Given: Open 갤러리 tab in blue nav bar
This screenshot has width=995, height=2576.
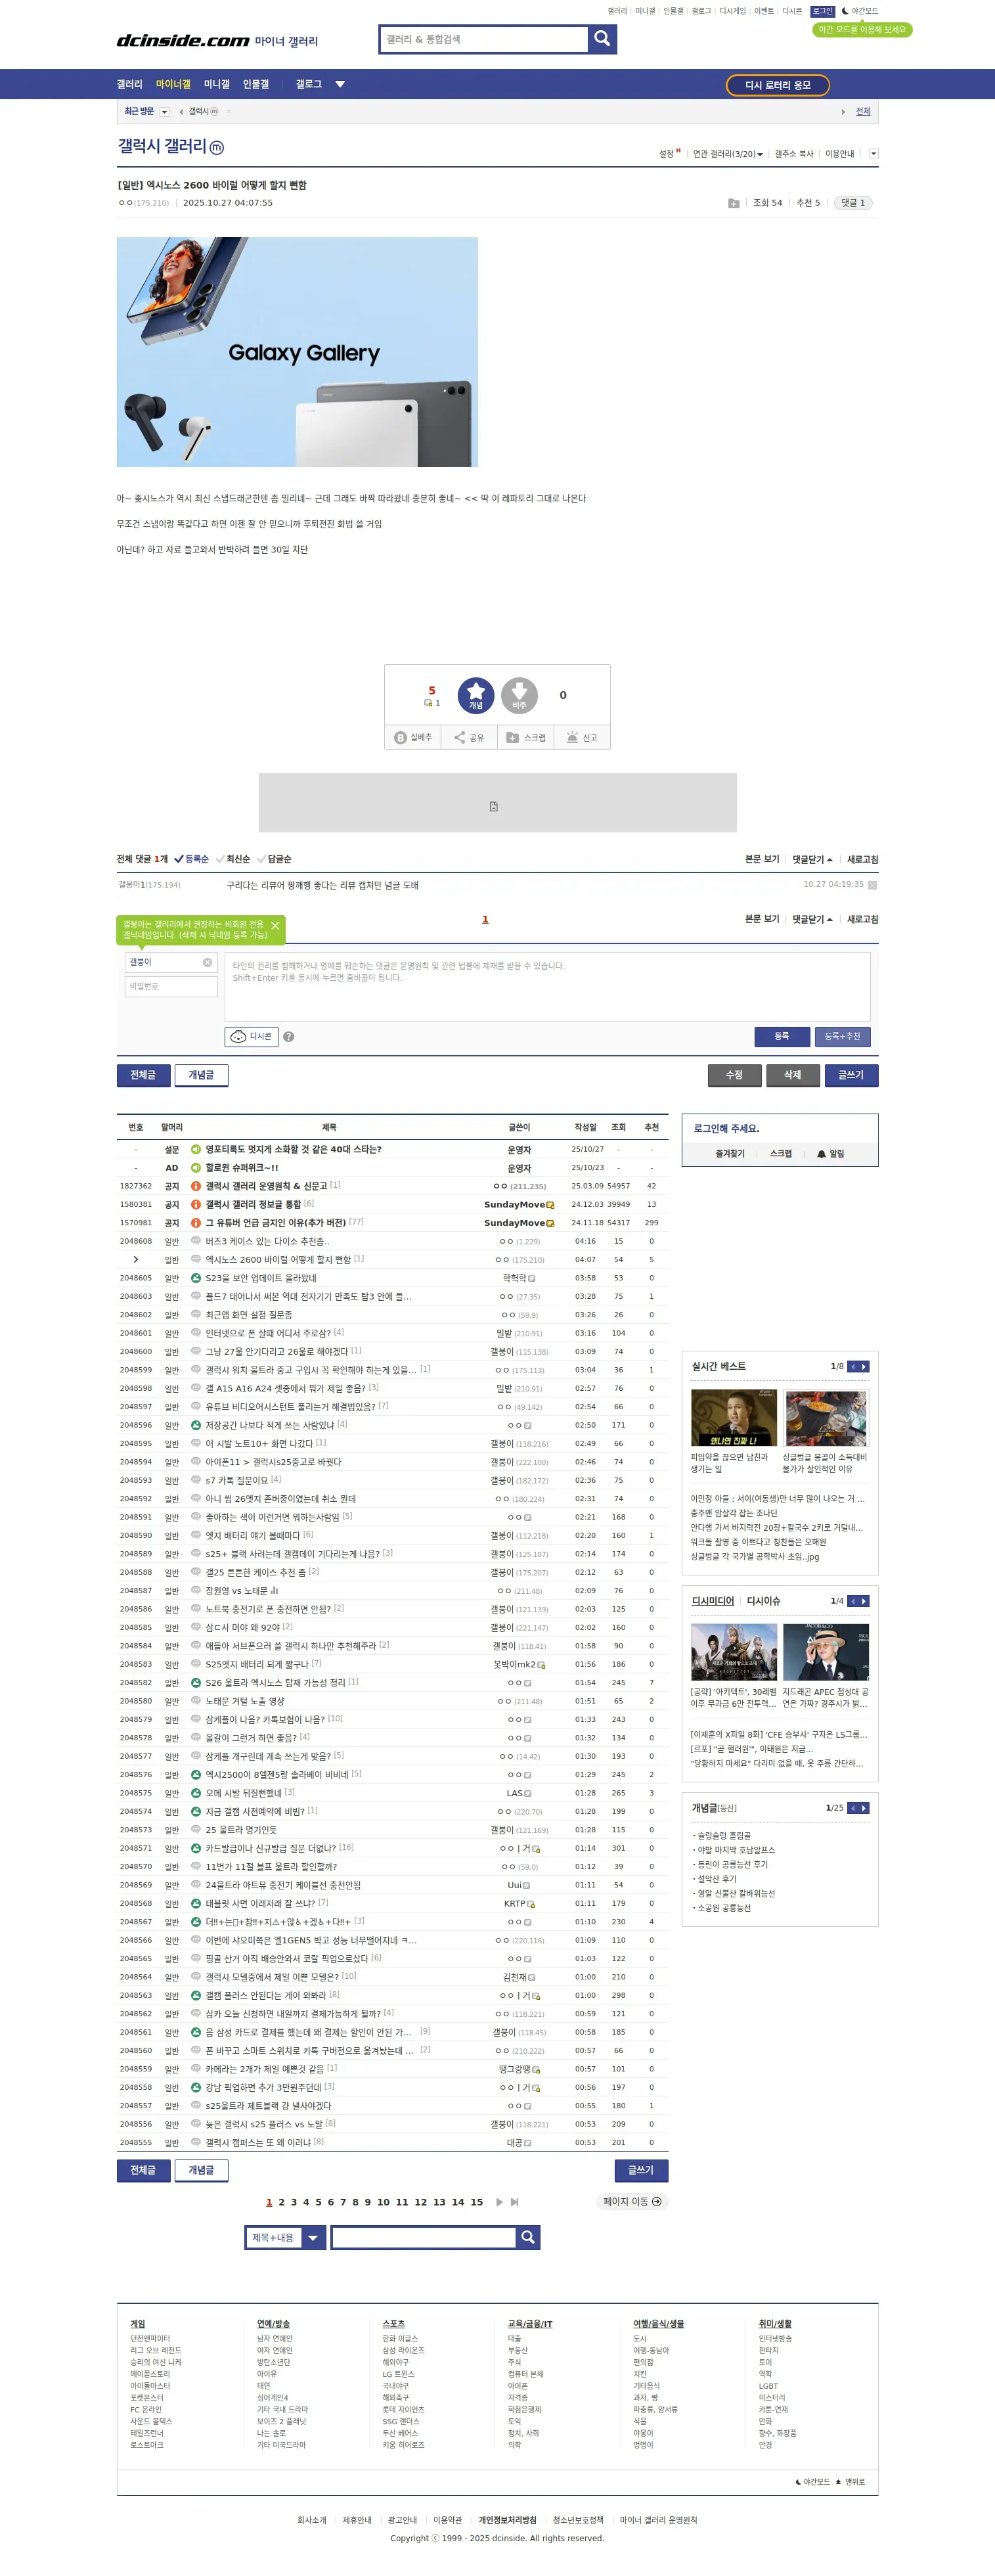Looking at the screenshot, I should tap(129, 84).
